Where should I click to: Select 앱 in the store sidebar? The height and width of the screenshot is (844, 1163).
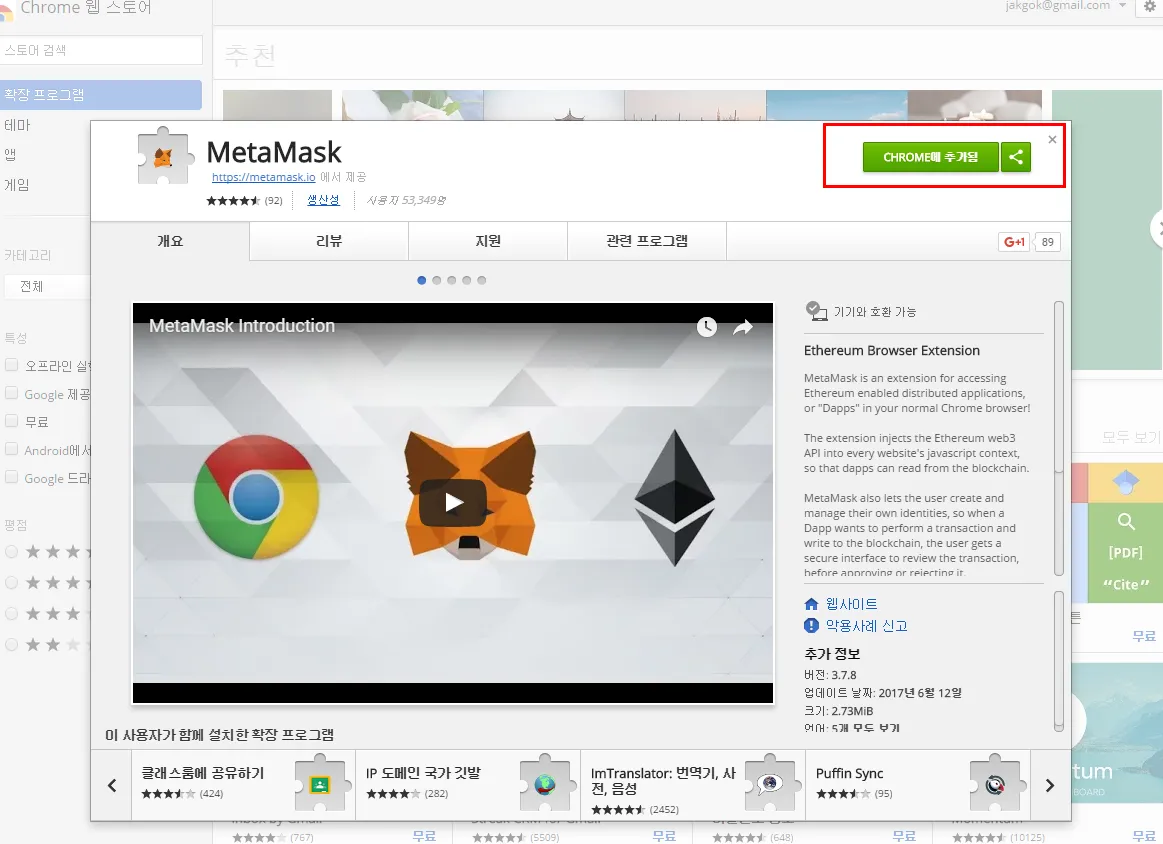pos(10,154)
